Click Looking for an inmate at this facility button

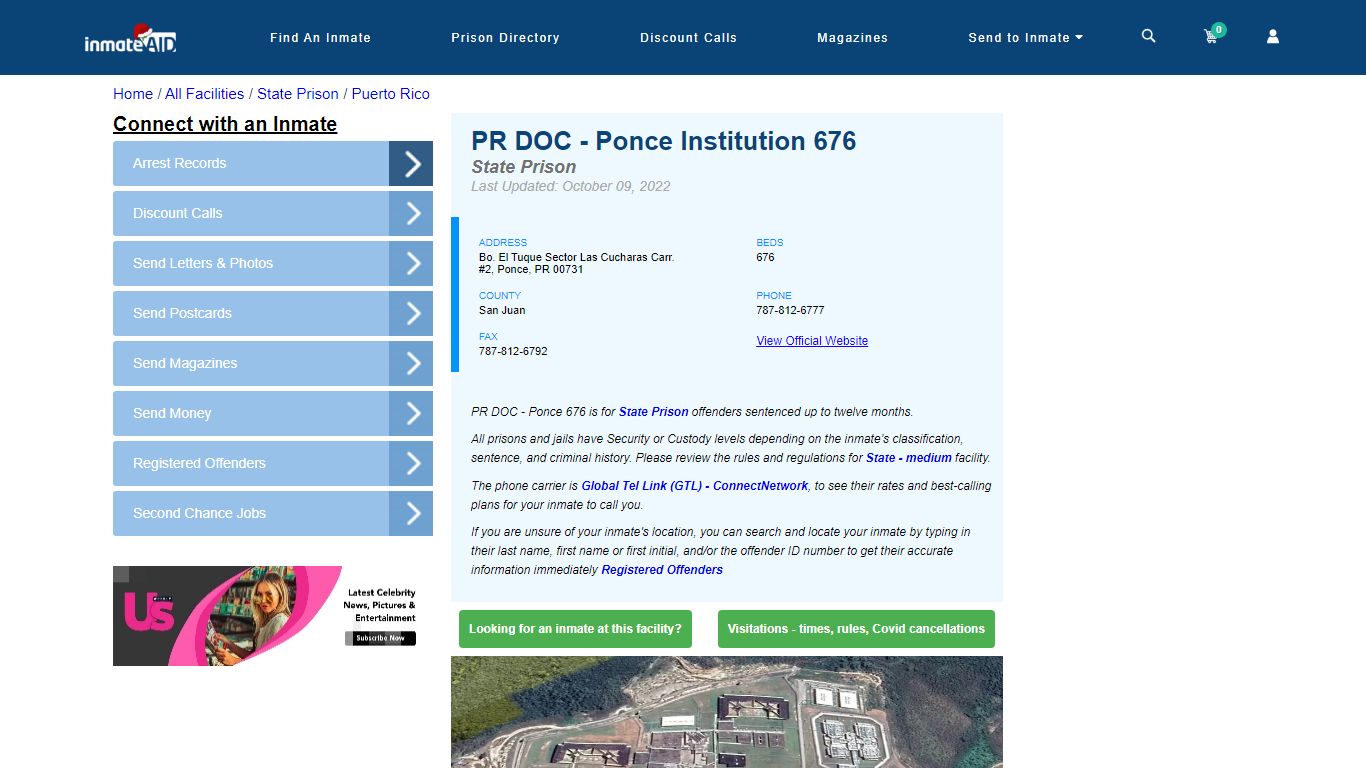pyautogui.click(x=575, y=629)
